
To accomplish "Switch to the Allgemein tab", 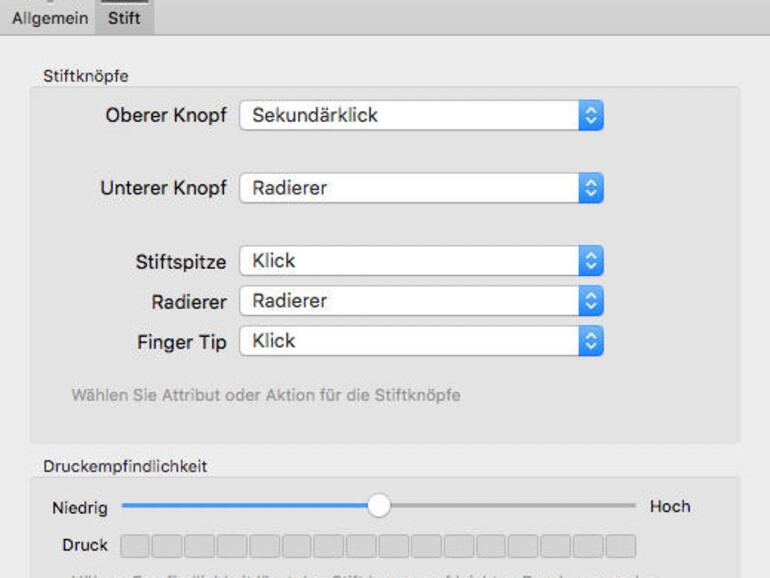I will tap(50, 18).
